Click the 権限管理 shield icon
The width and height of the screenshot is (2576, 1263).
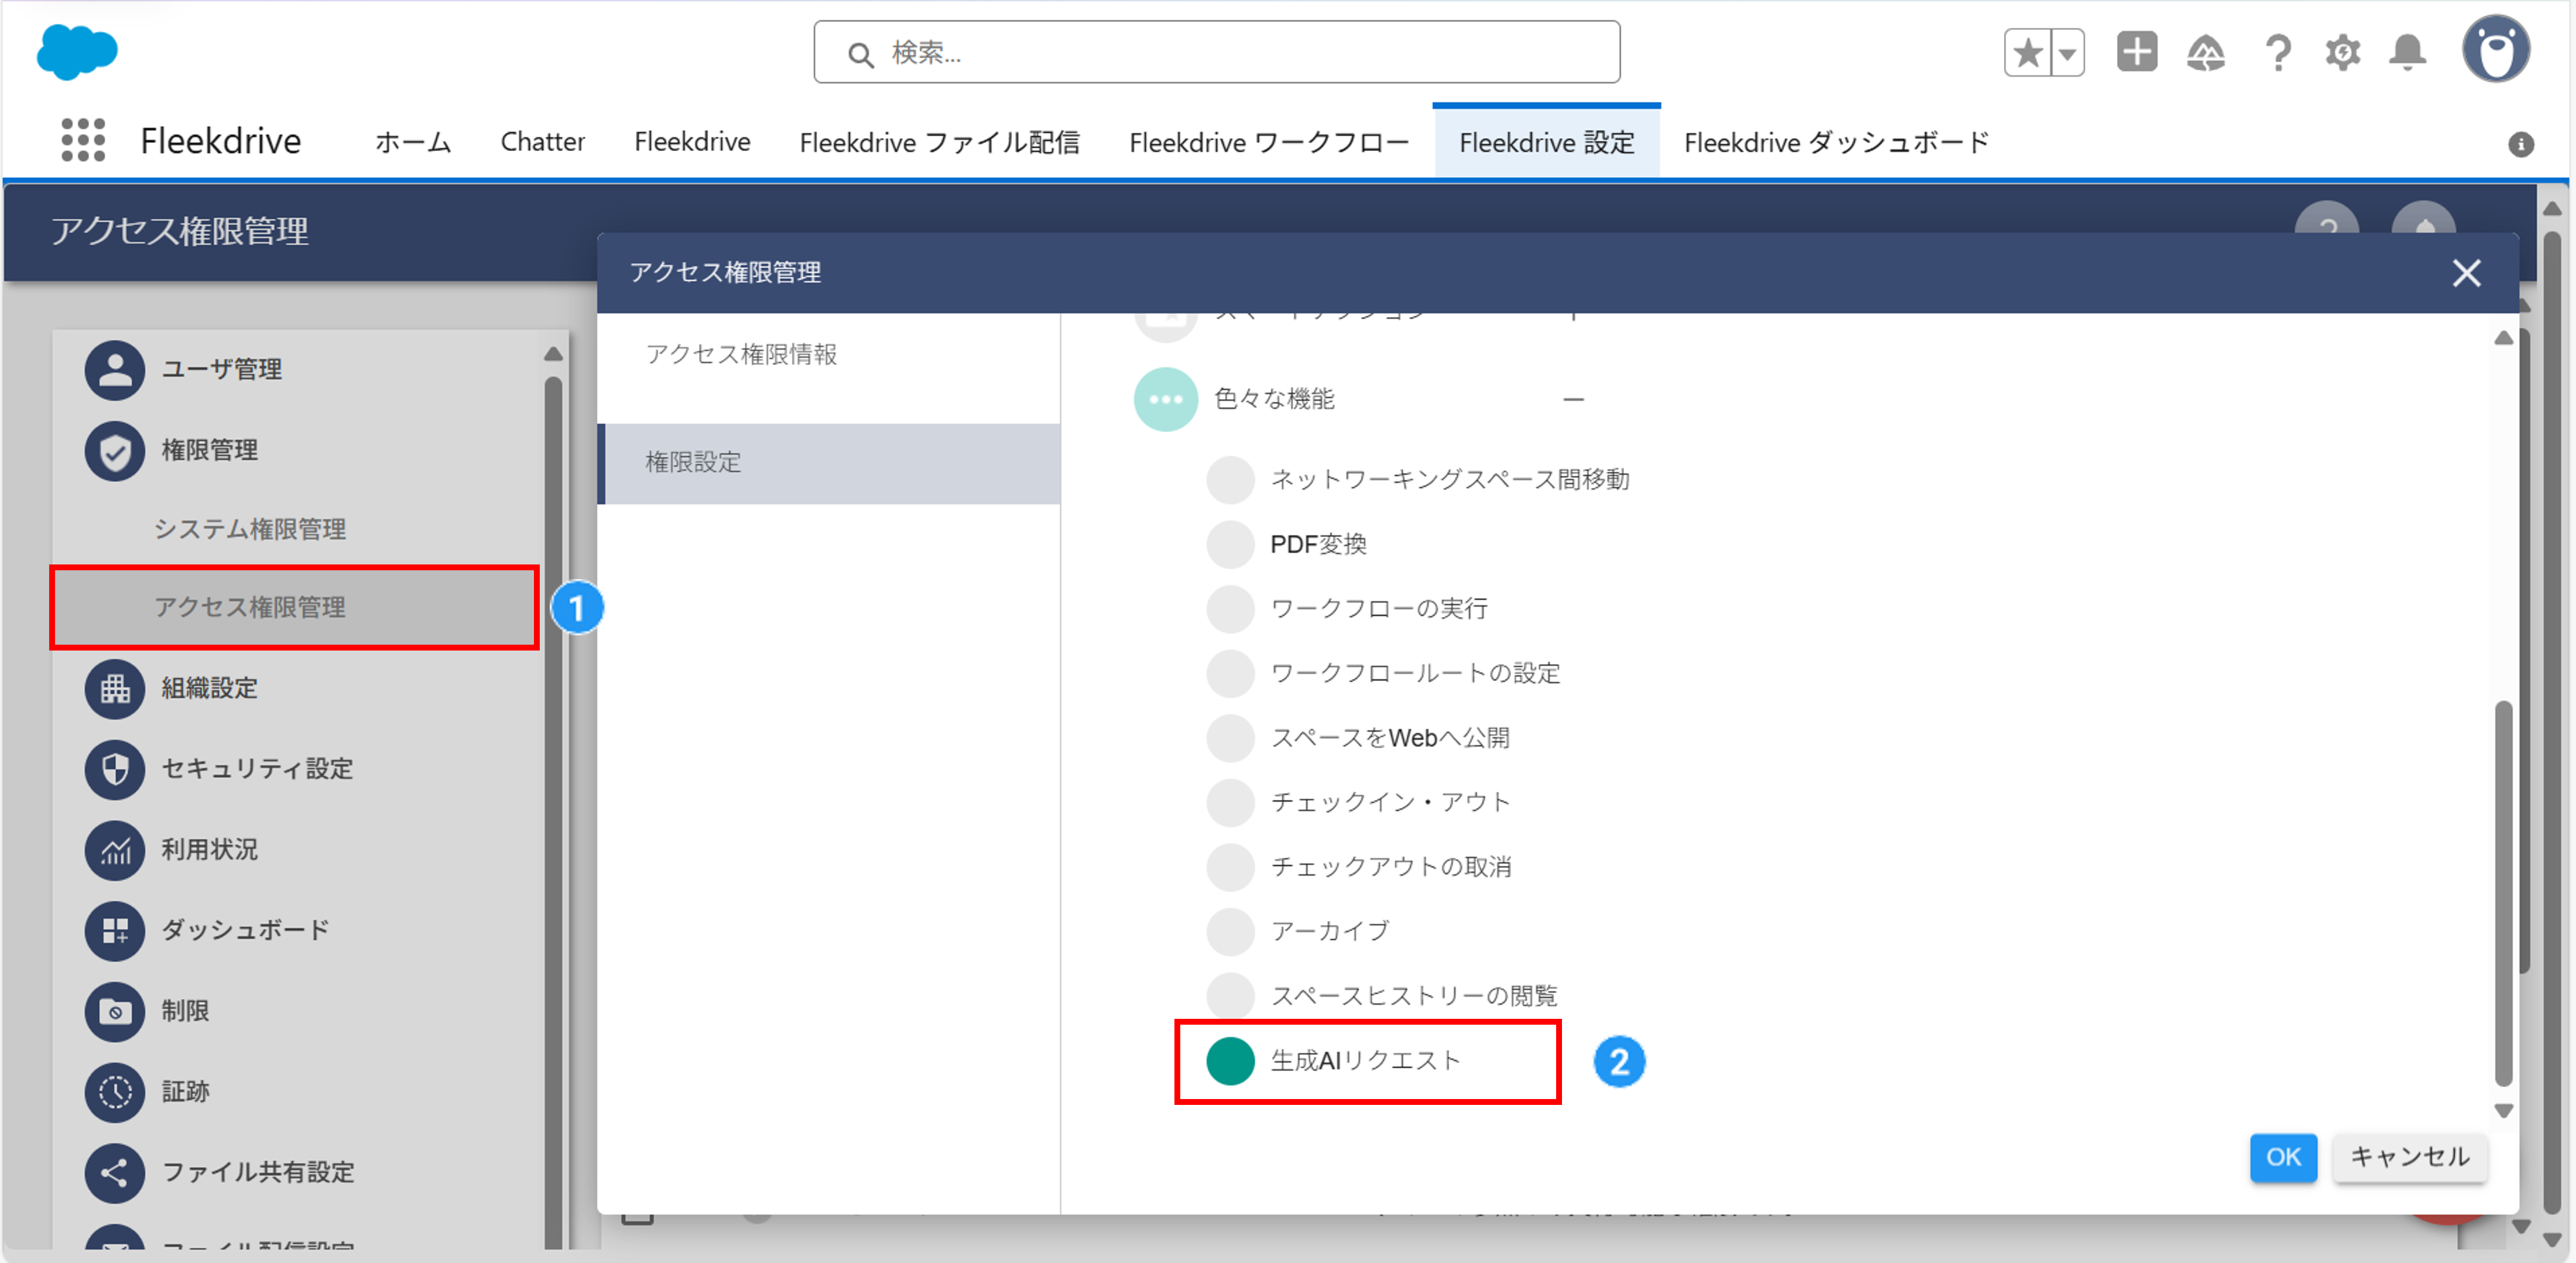(115, 451)
